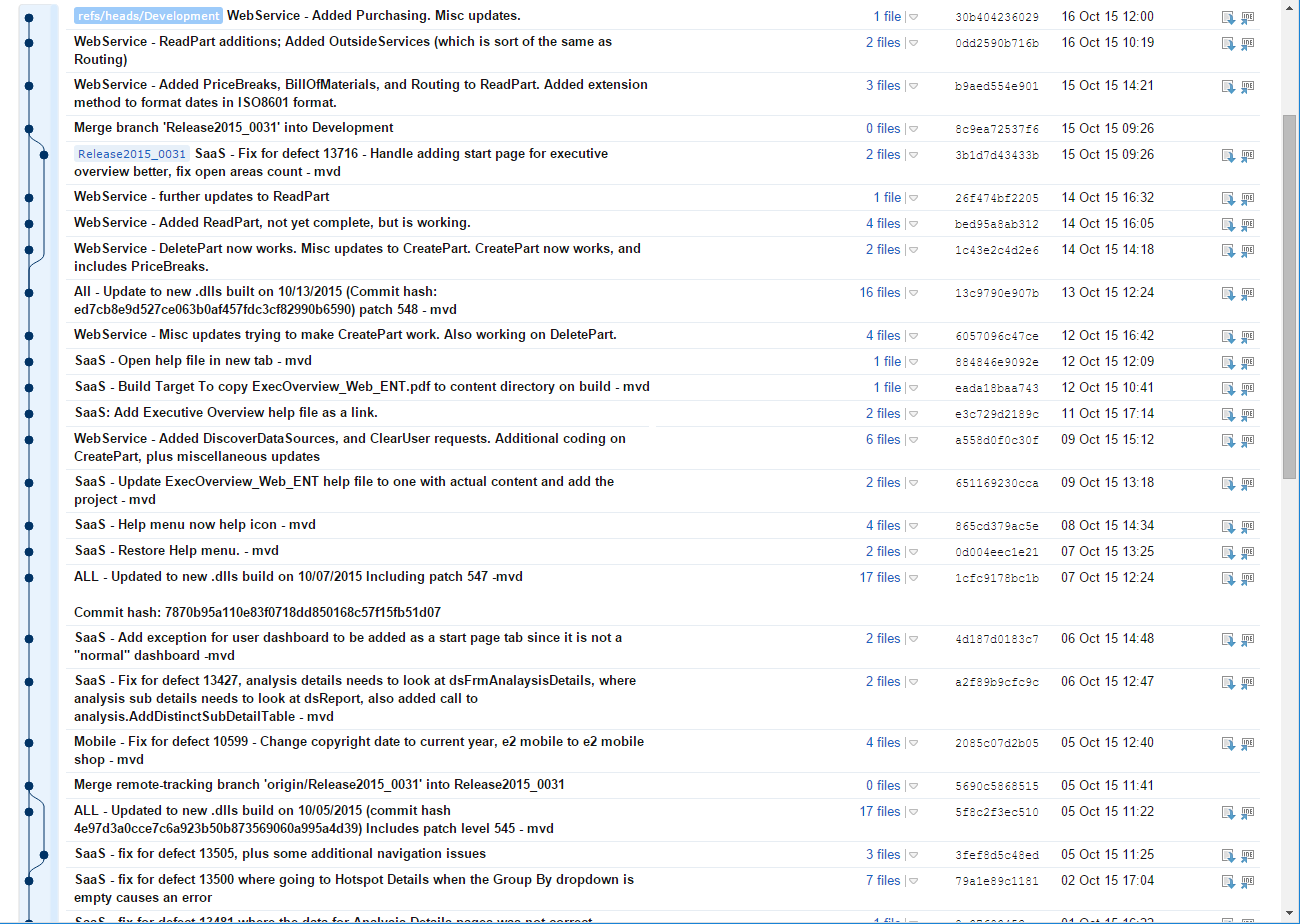Select the Release2015_0031 branch label
The width and height of the screenshot is (1300, 924).
tap(132, 154)
